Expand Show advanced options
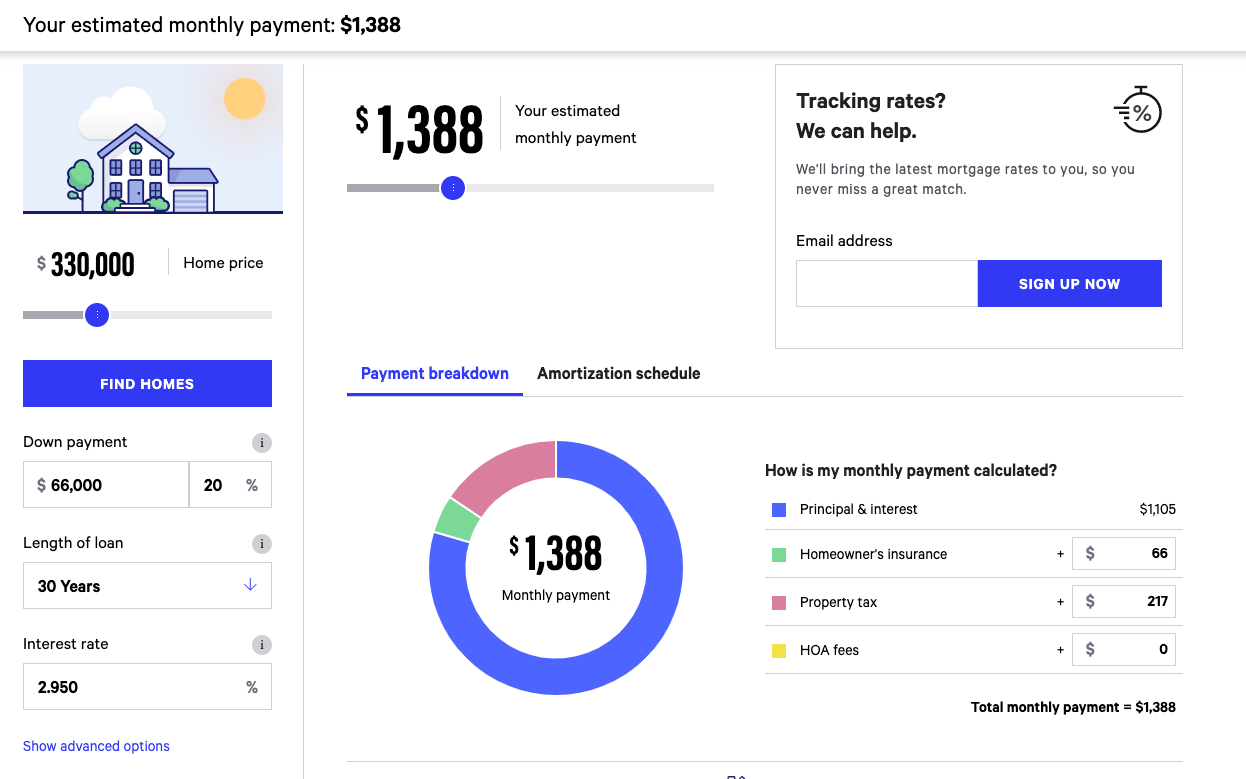This screenshot has width=1246, height=779. pyautogui.click(x=96, y=746)
